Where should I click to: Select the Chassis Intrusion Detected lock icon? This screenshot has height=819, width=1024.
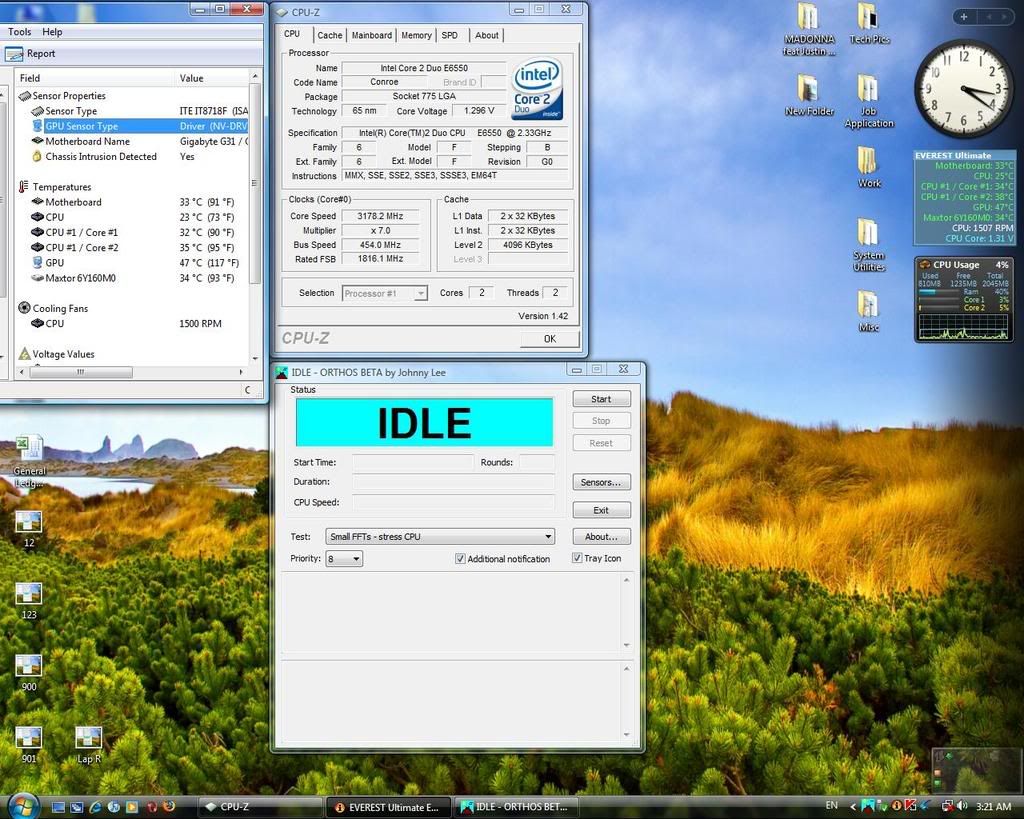click(37, 156)
